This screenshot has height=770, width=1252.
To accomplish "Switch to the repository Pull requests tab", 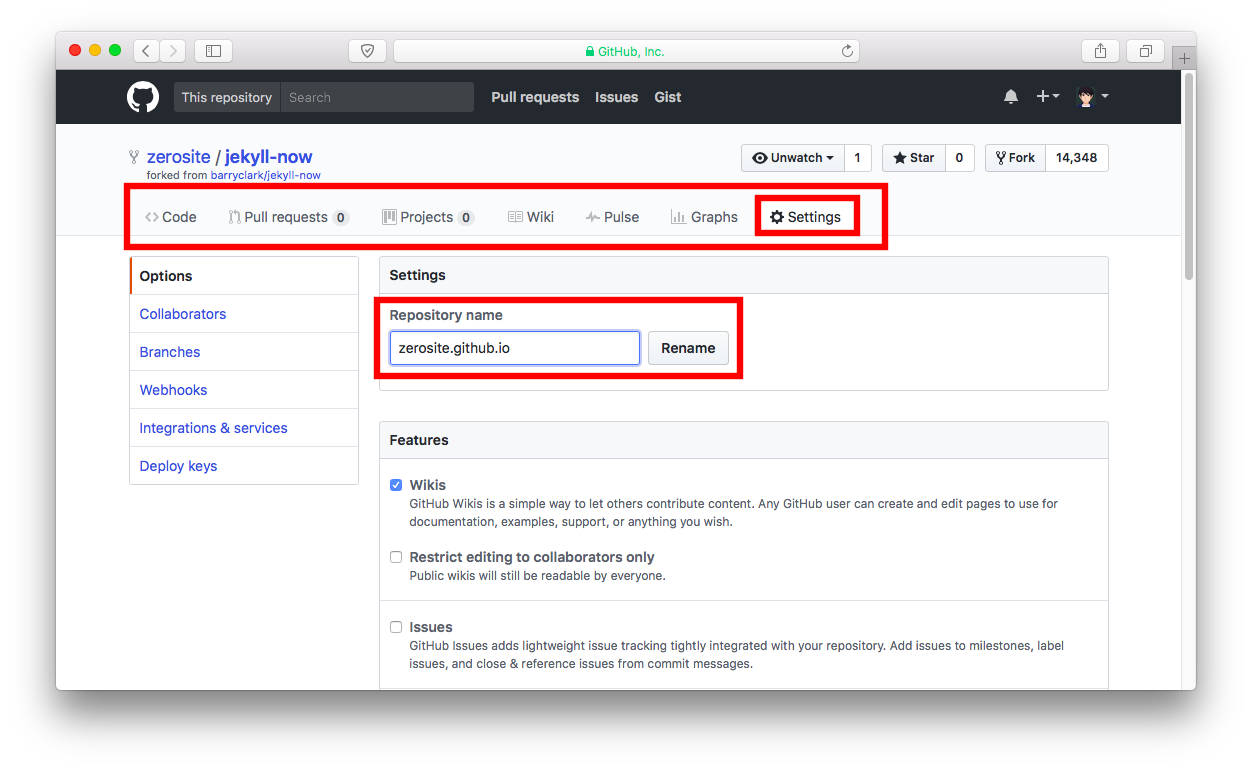I will [x=288, y=217].
